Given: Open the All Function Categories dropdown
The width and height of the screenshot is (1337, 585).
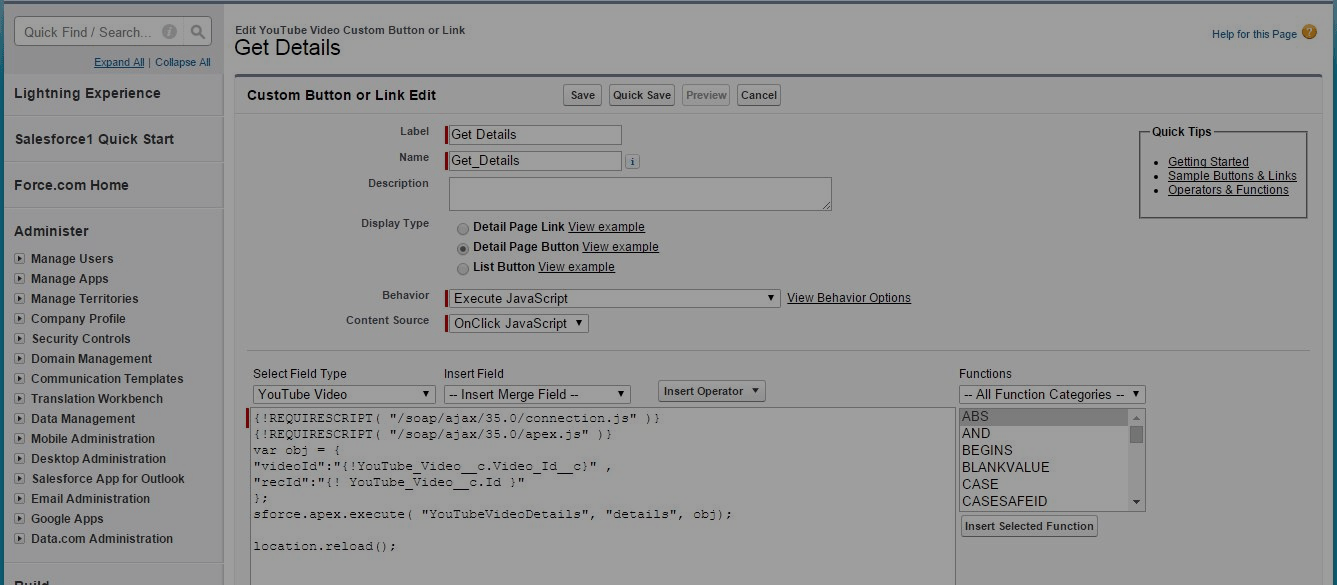Looking at the screenshot, I should (1052, 394).
